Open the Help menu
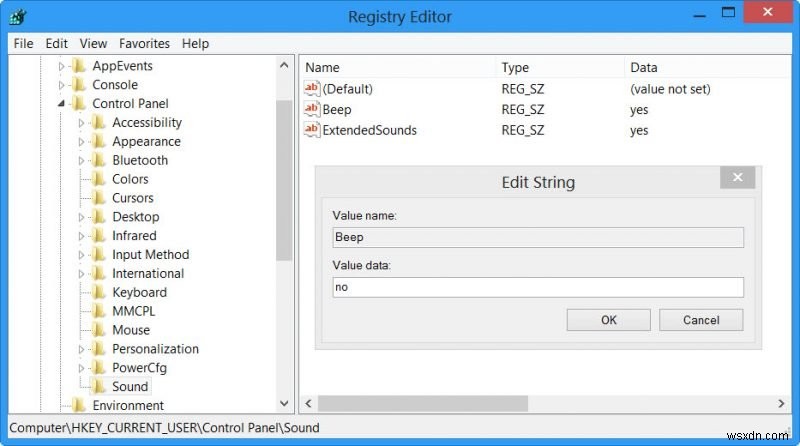 195,43
